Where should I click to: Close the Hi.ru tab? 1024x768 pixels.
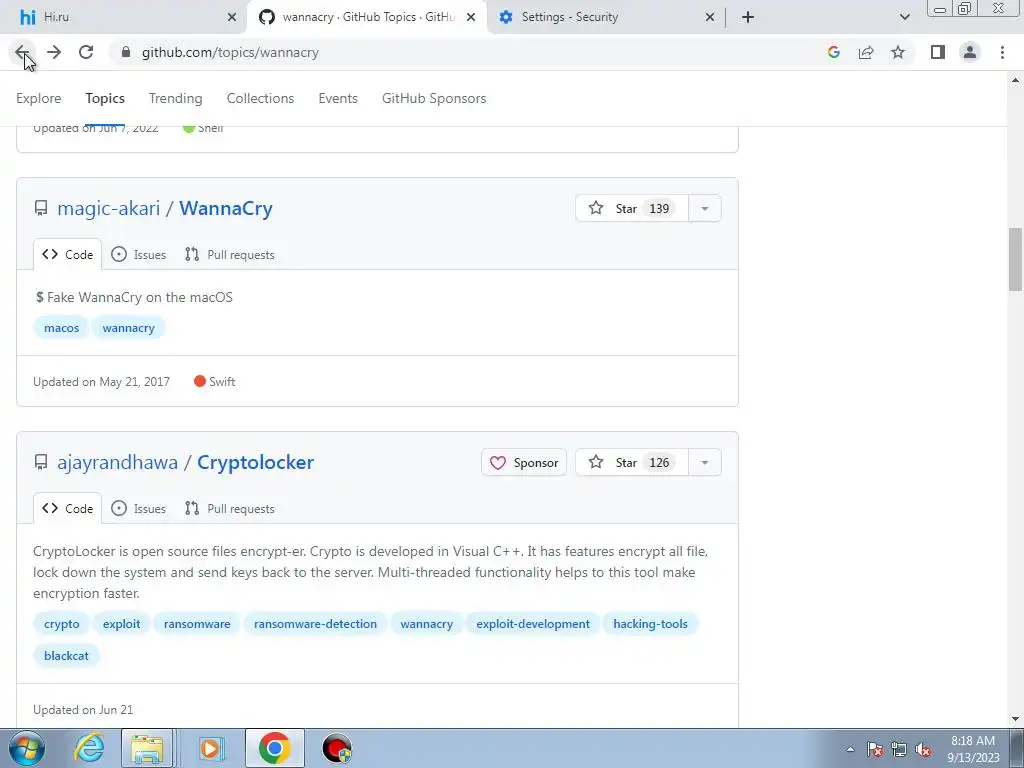pos(231,18)
